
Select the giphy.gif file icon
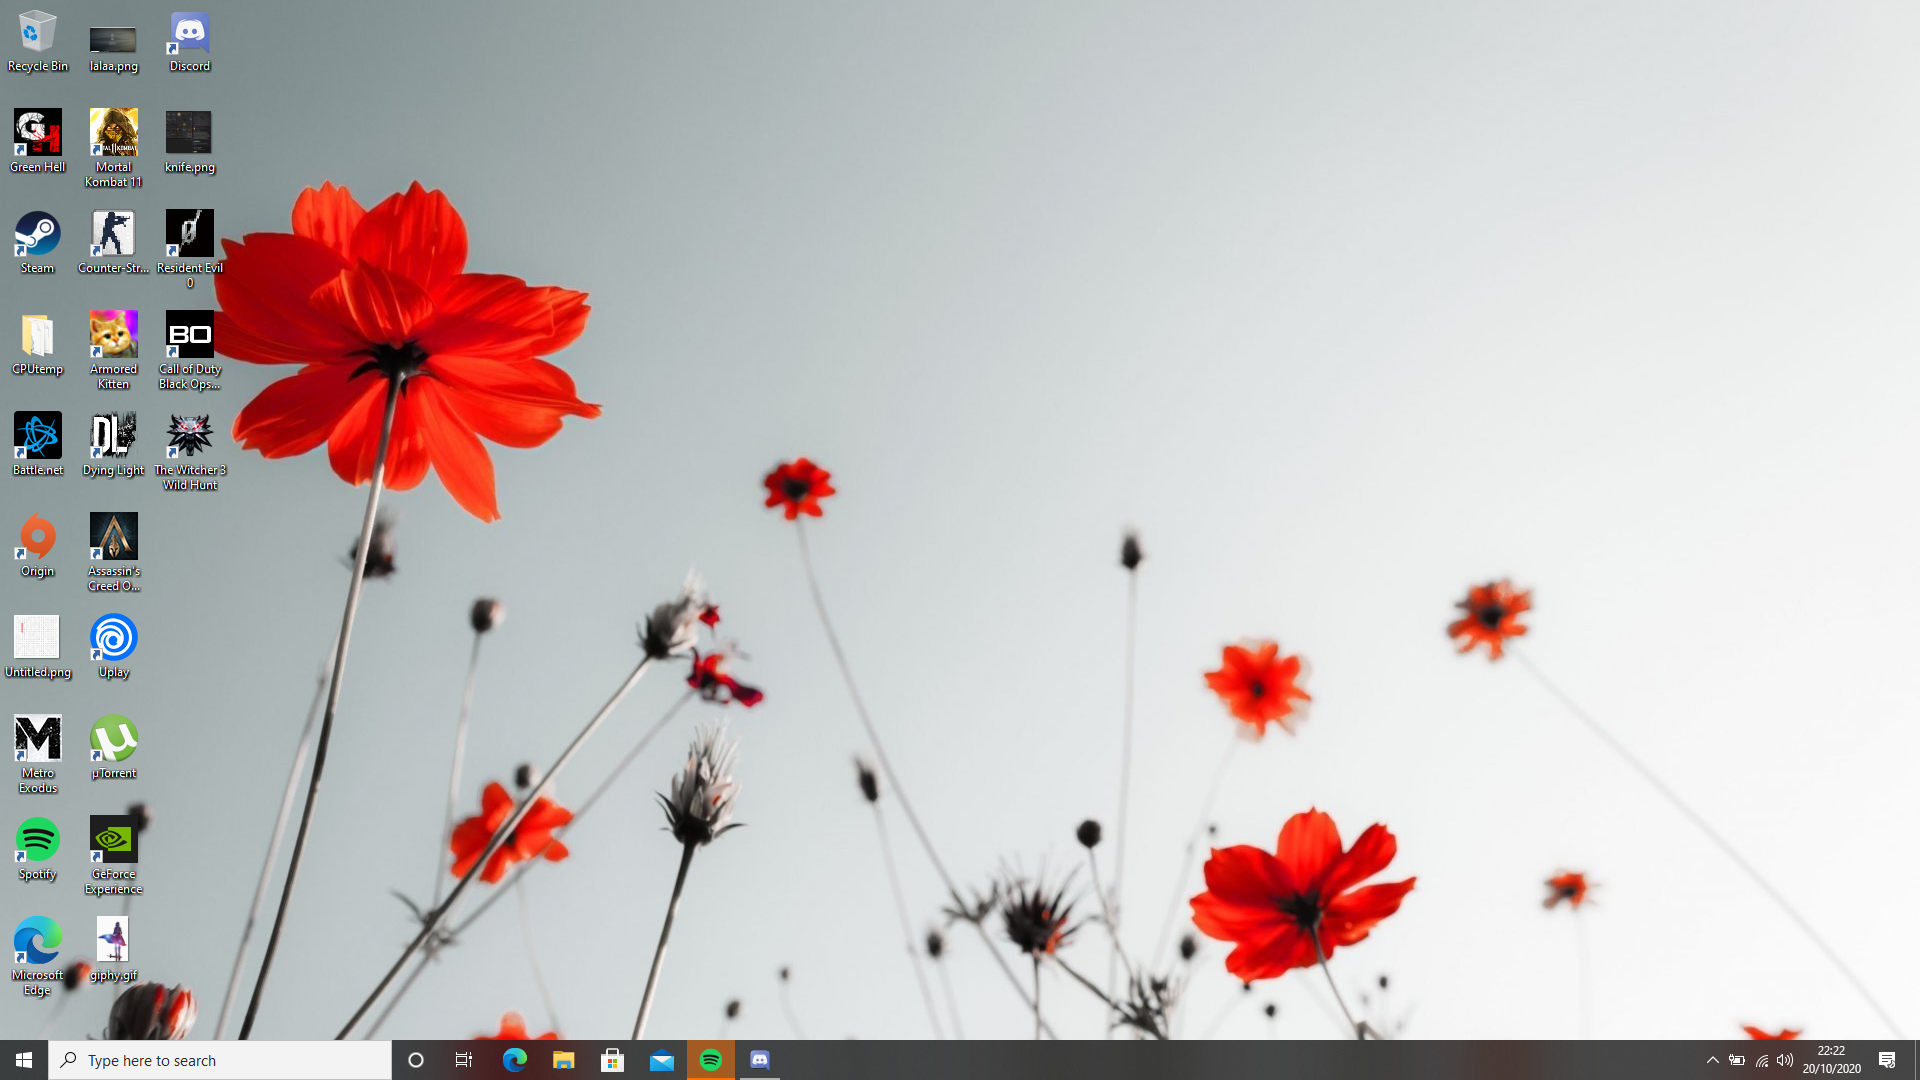click(113, 949)
